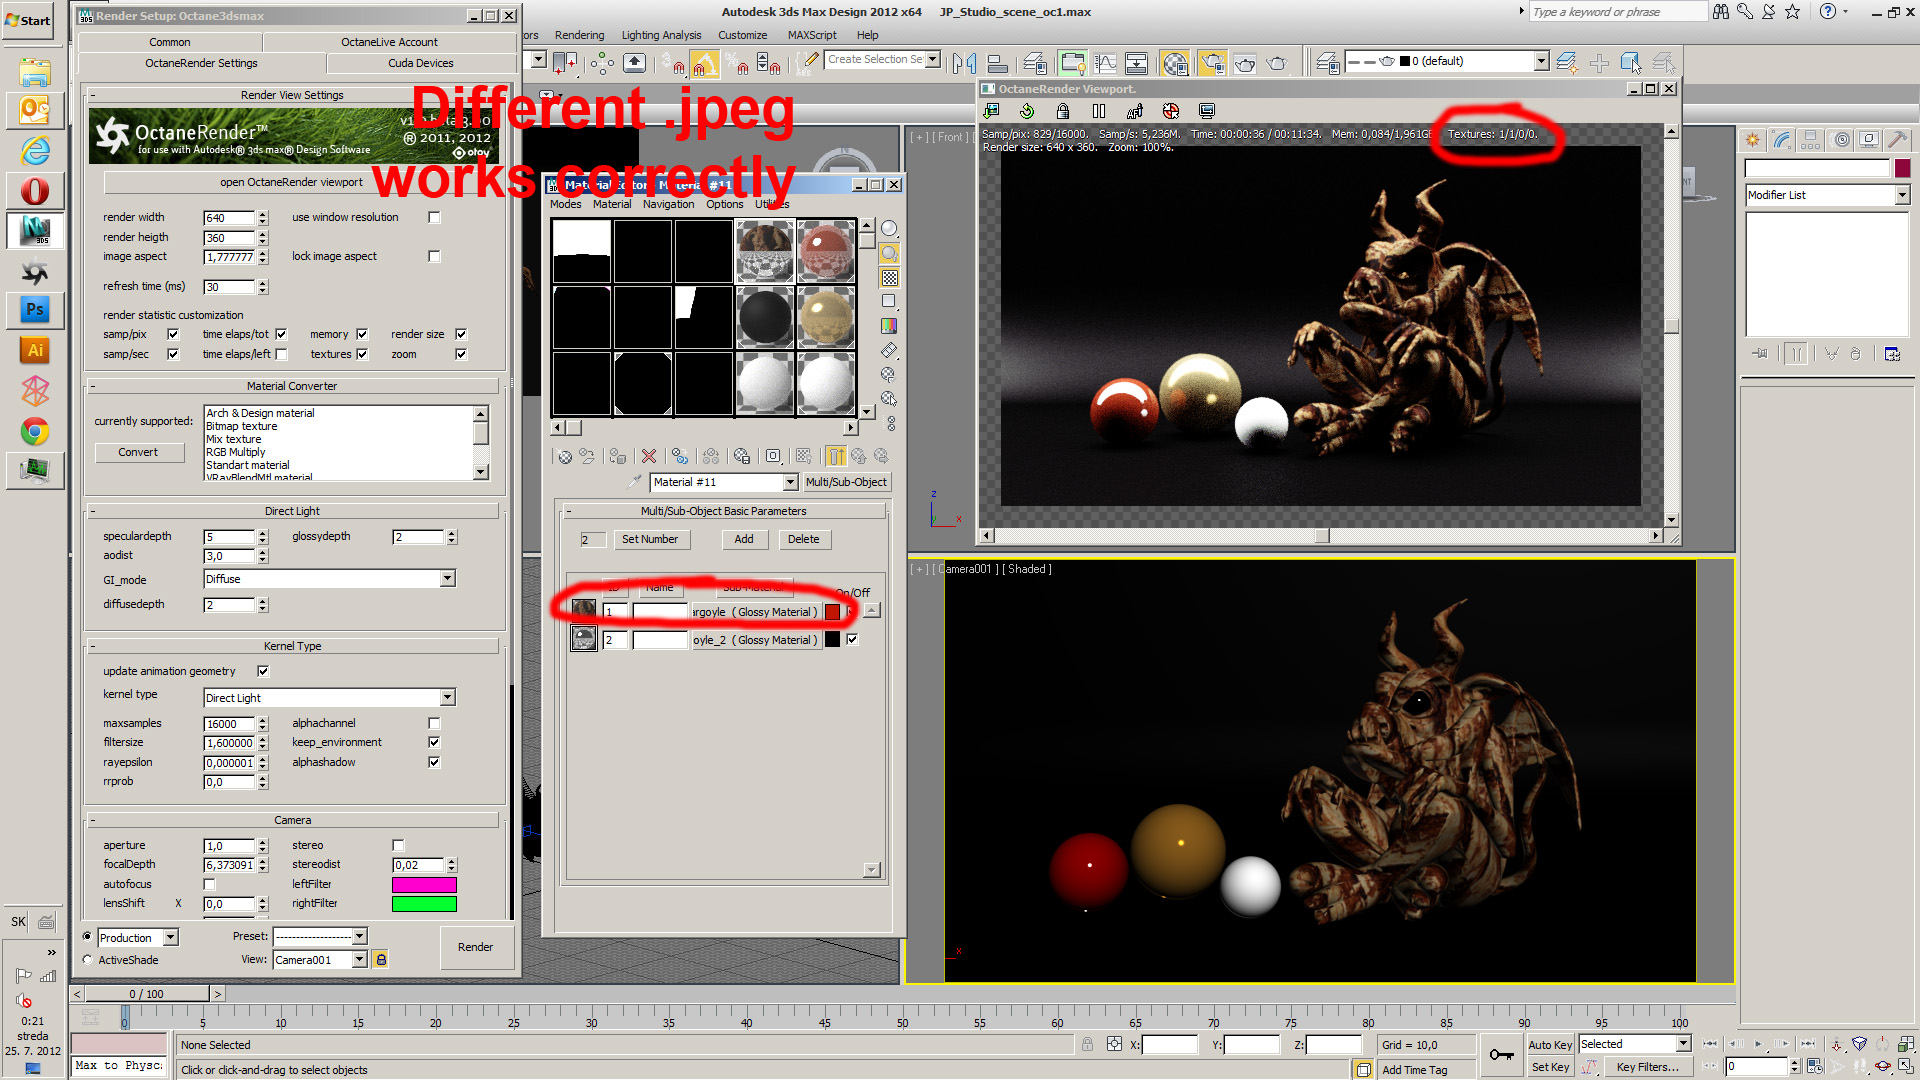Click Photoshop icon in Windows taskbar
The image size is (1920, 1080).
coord(35,310)
